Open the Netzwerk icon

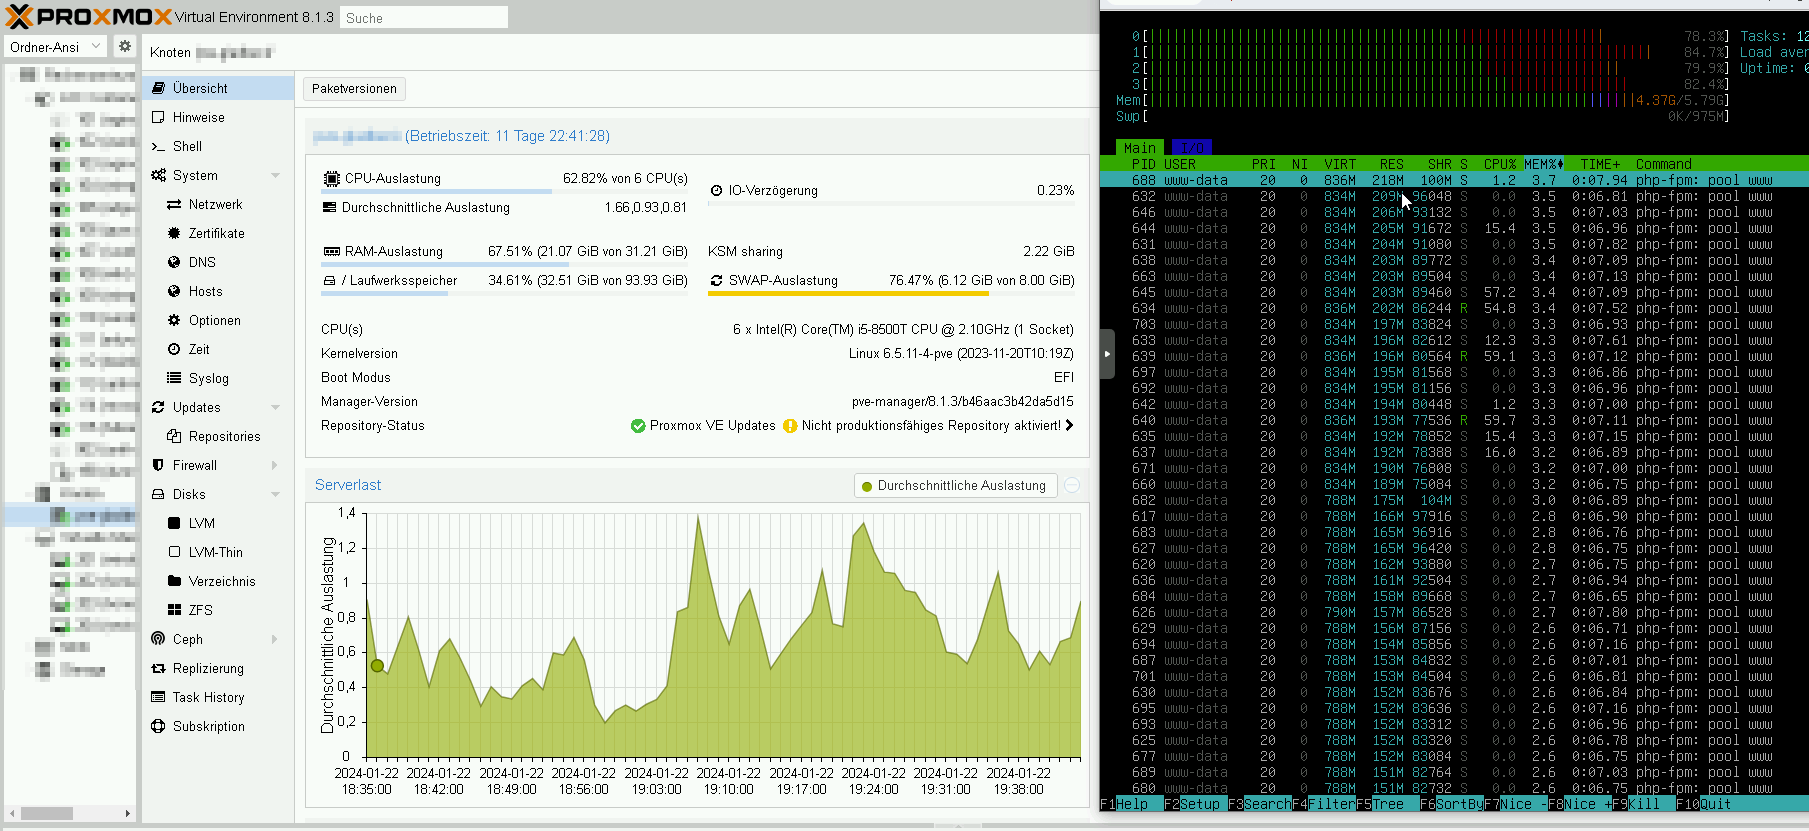pos(174,204)
